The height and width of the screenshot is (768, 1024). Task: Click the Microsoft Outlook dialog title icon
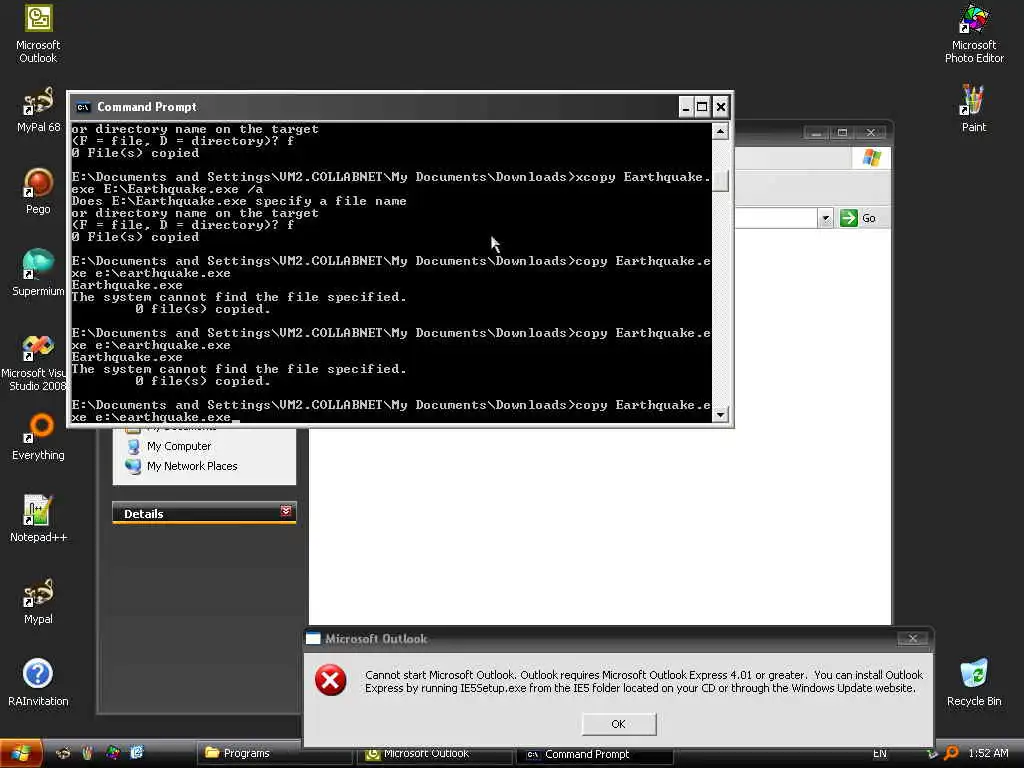click(x=313, y=639)
